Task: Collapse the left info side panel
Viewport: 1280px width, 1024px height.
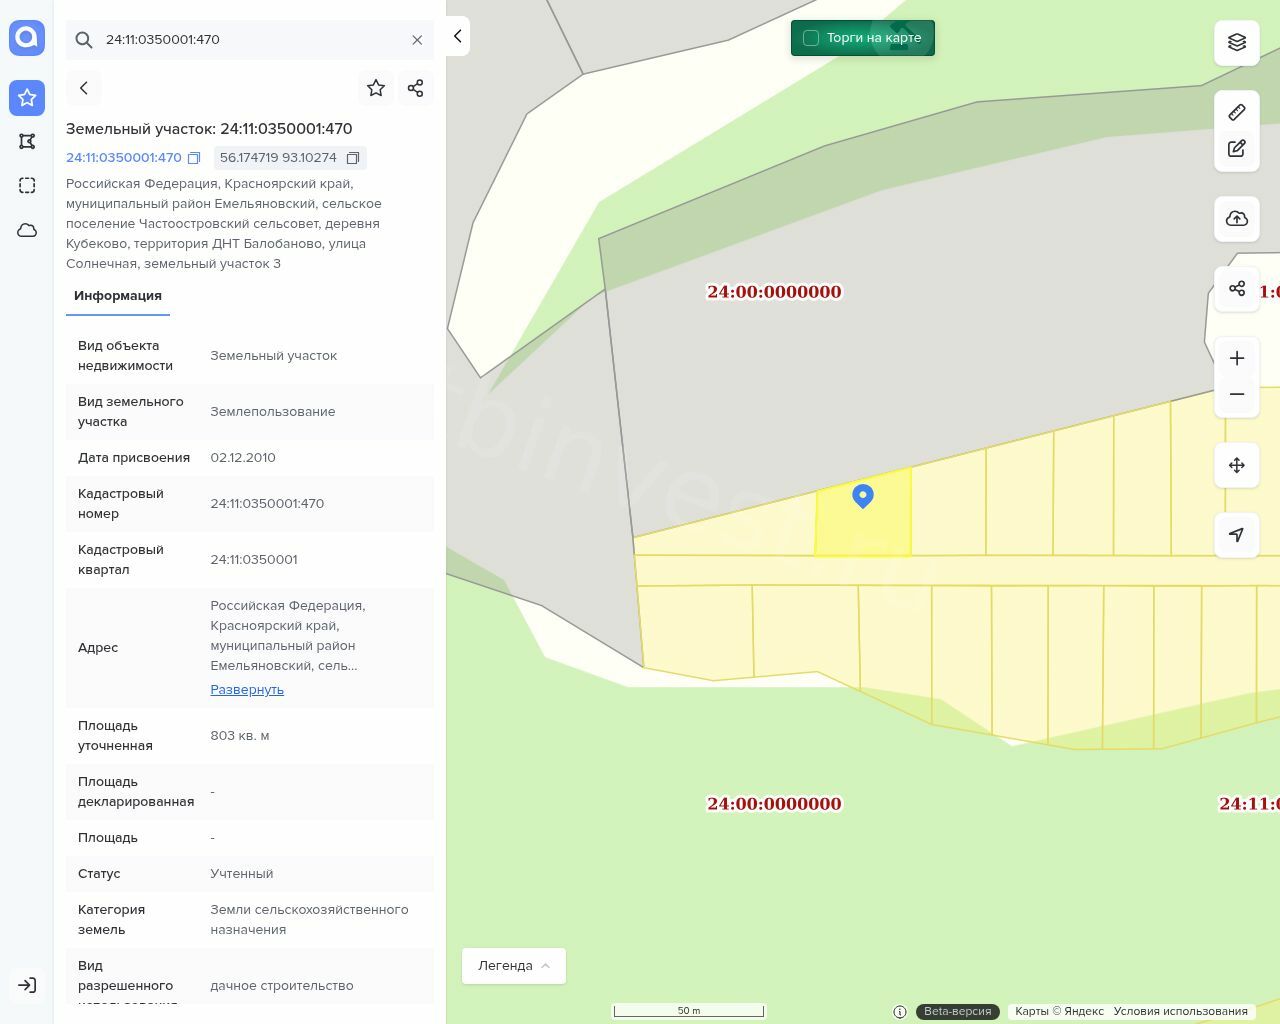Action: tap(457, 36)
